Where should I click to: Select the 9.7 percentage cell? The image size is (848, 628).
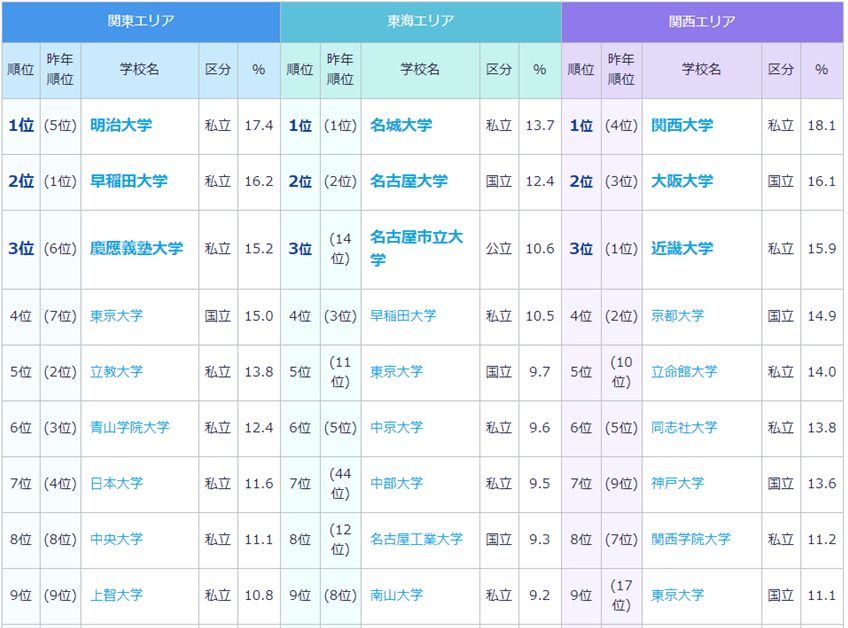540,372
